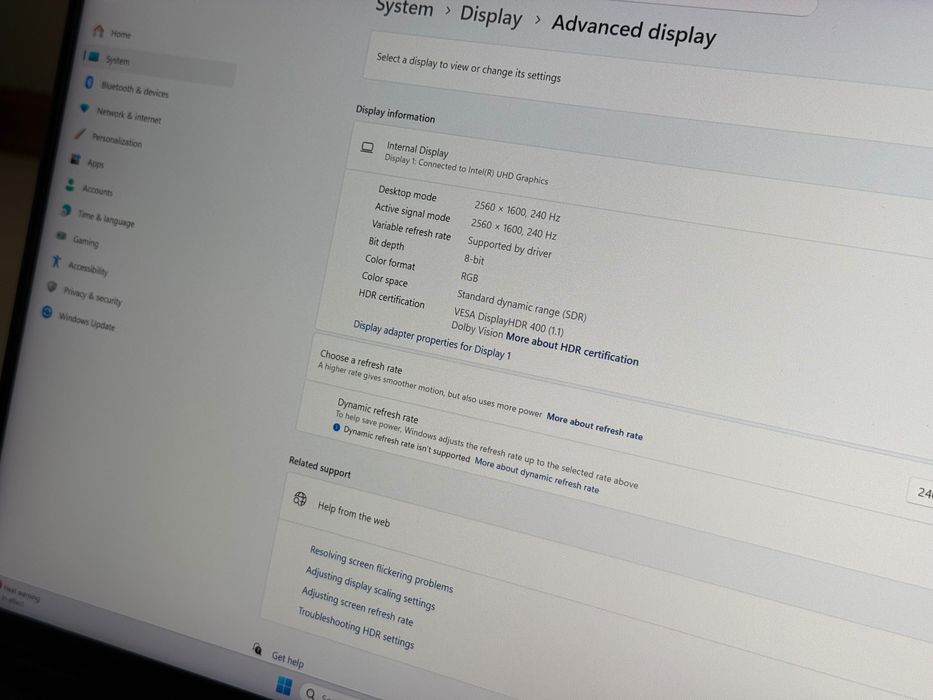Open Adjusting display scaling settings link
Viewport: 933px width, 700px height.
click(371, 587)
